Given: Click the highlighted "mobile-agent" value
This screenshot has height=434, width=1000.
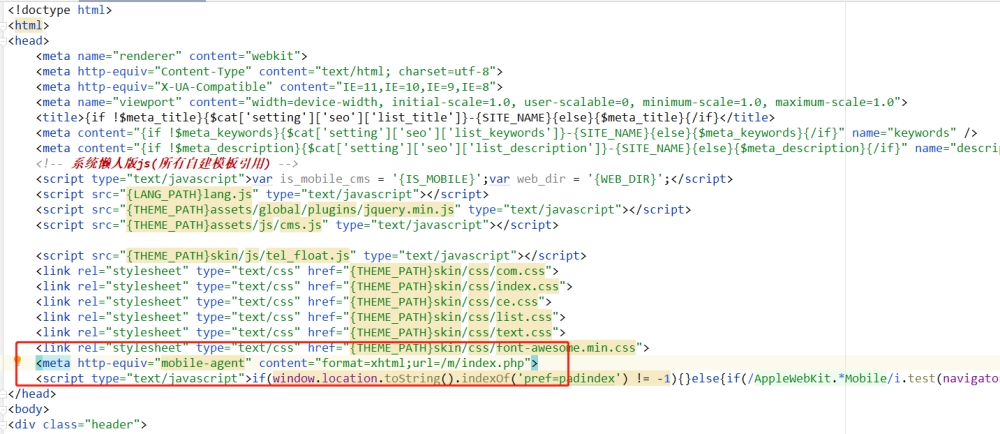Looking at the screenshot, I should 203,363.
